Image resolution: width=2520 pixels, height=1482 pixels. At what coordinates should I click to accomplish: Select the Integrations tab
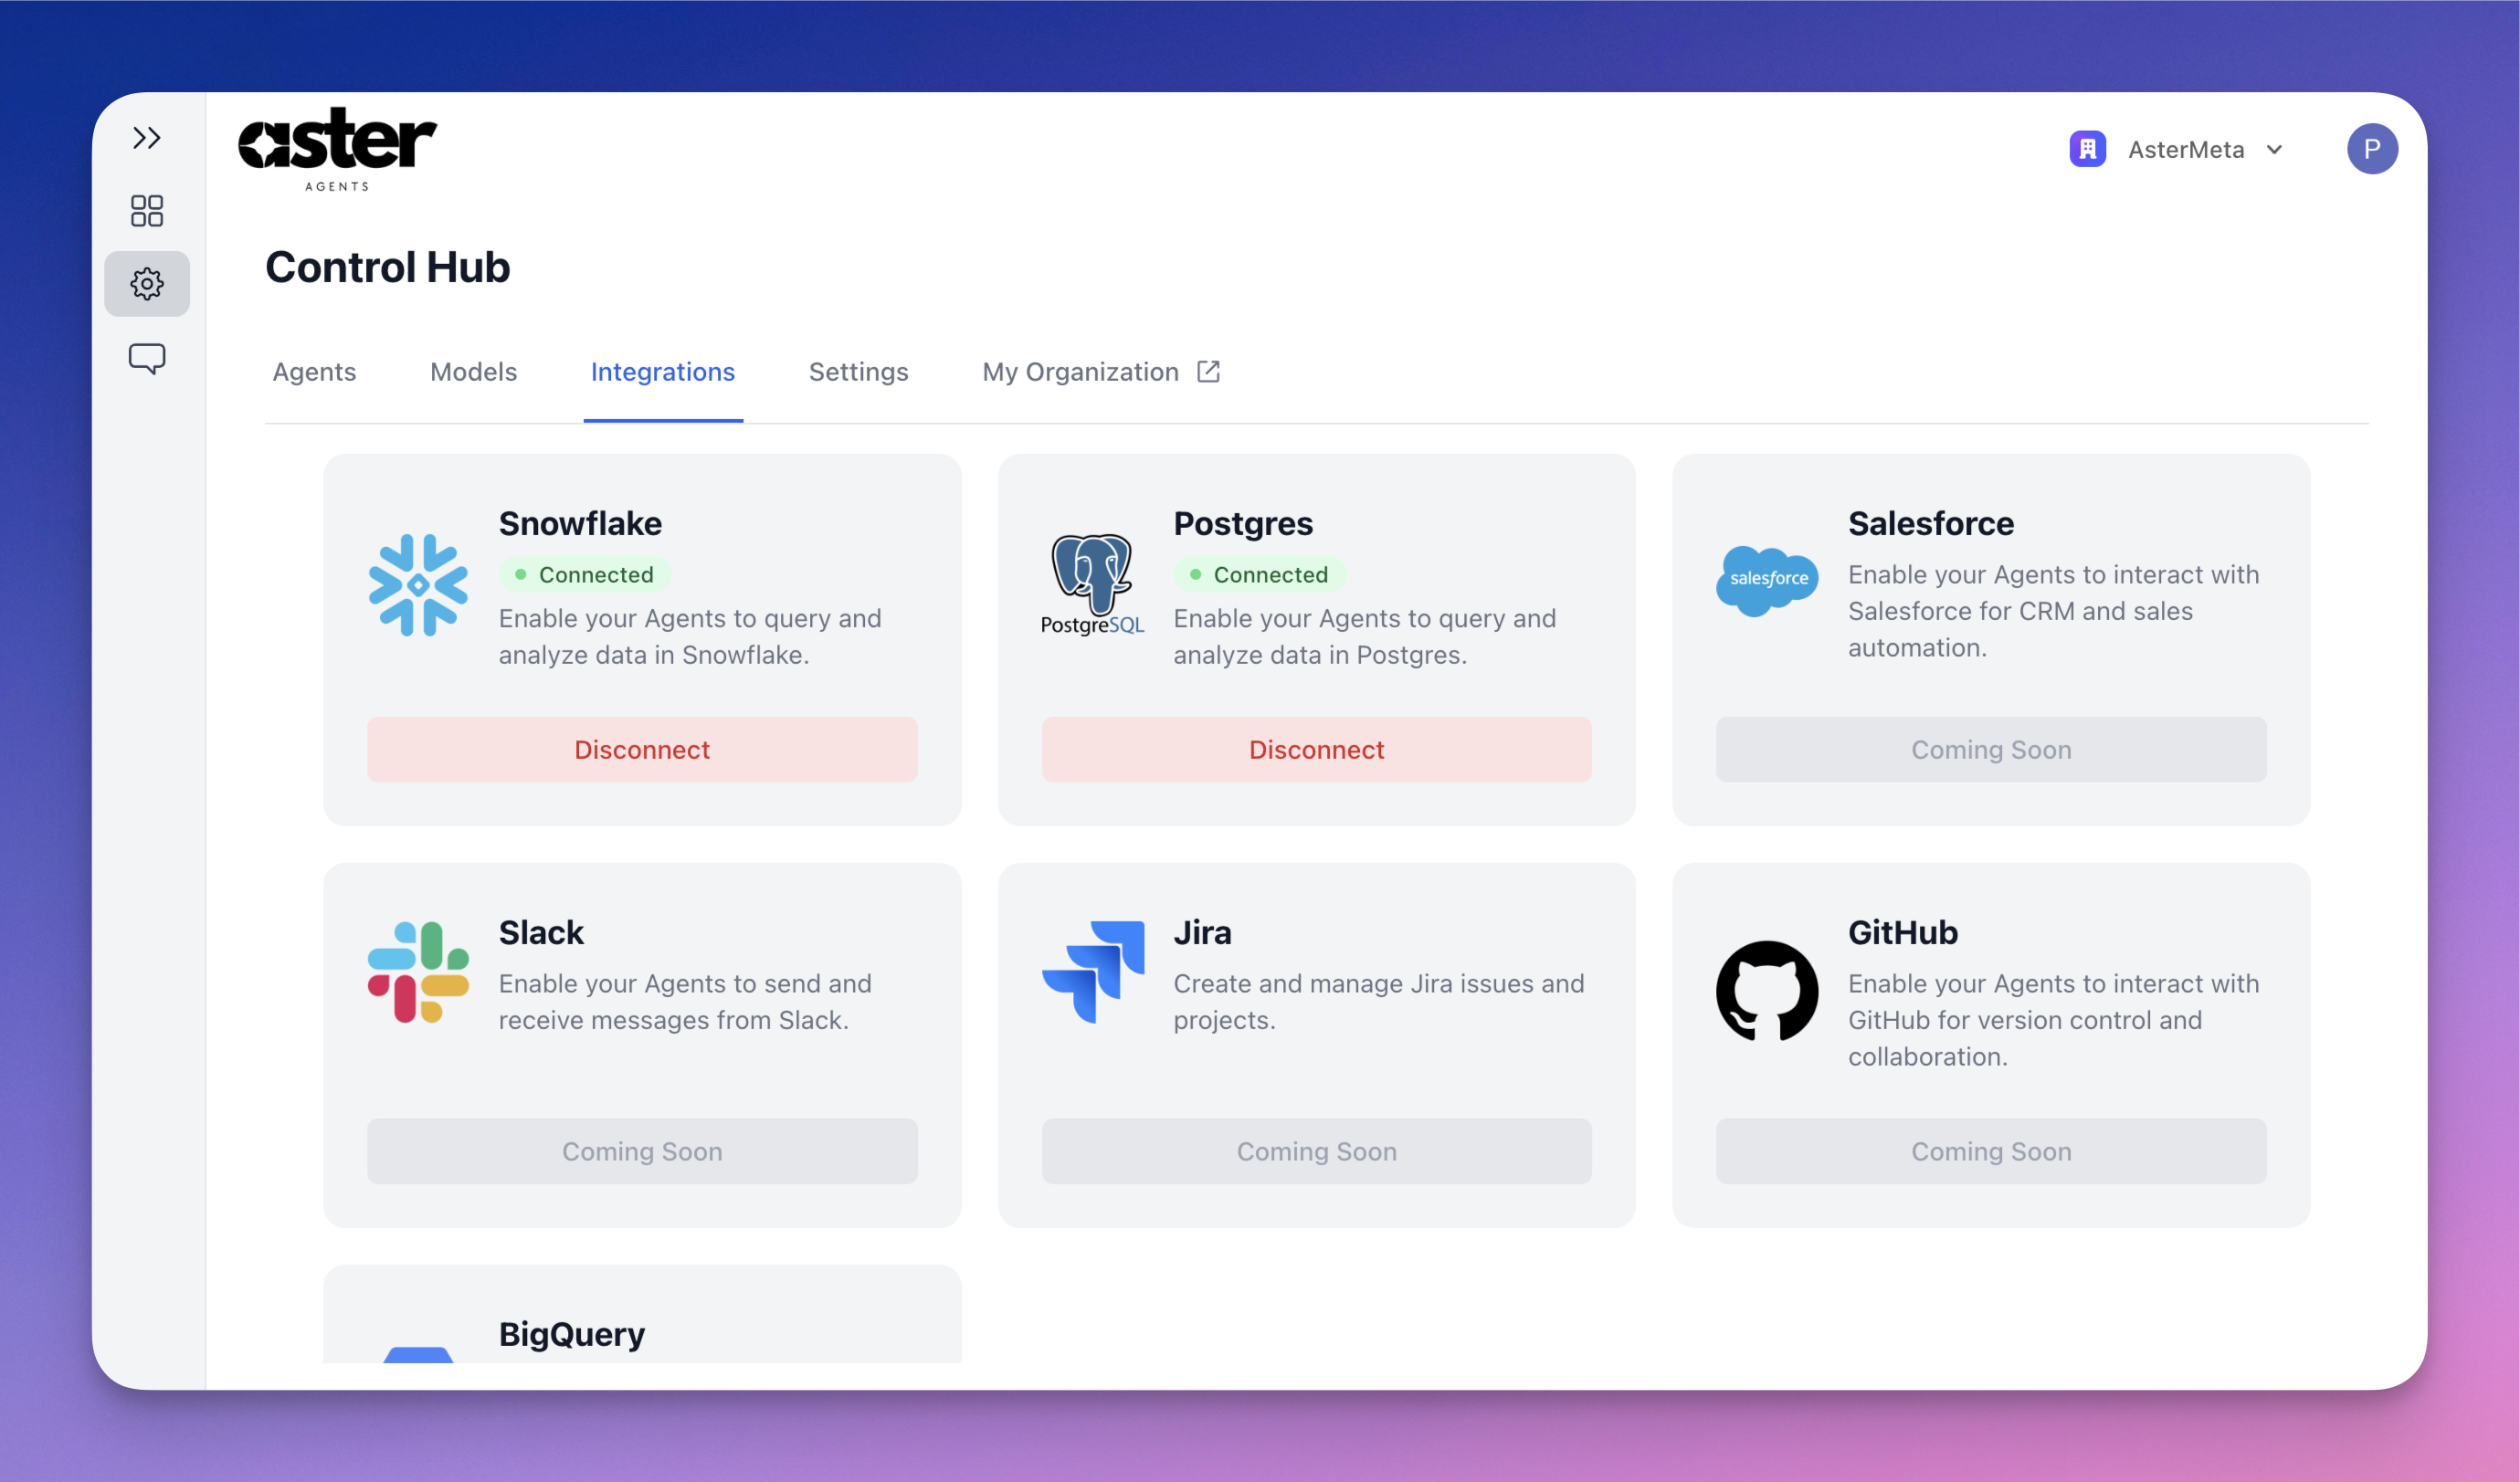(662, 372)
